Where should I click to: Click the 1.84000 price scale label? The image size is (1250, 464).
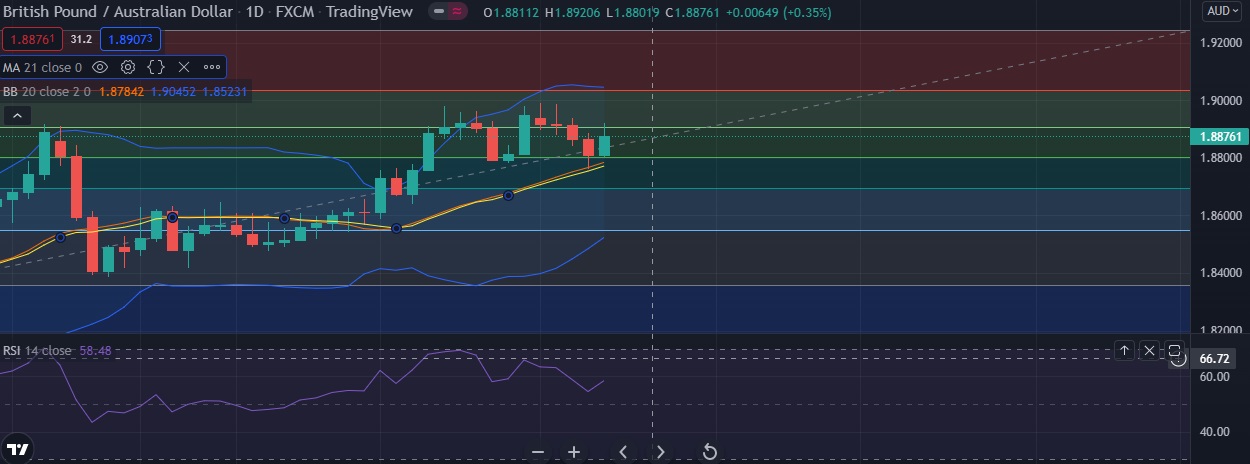(x=1220, y=274)
